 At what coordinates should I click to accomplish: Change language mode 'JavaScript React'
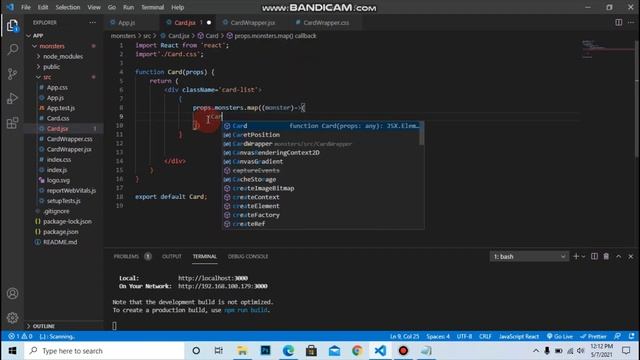[x=519, y=336]
